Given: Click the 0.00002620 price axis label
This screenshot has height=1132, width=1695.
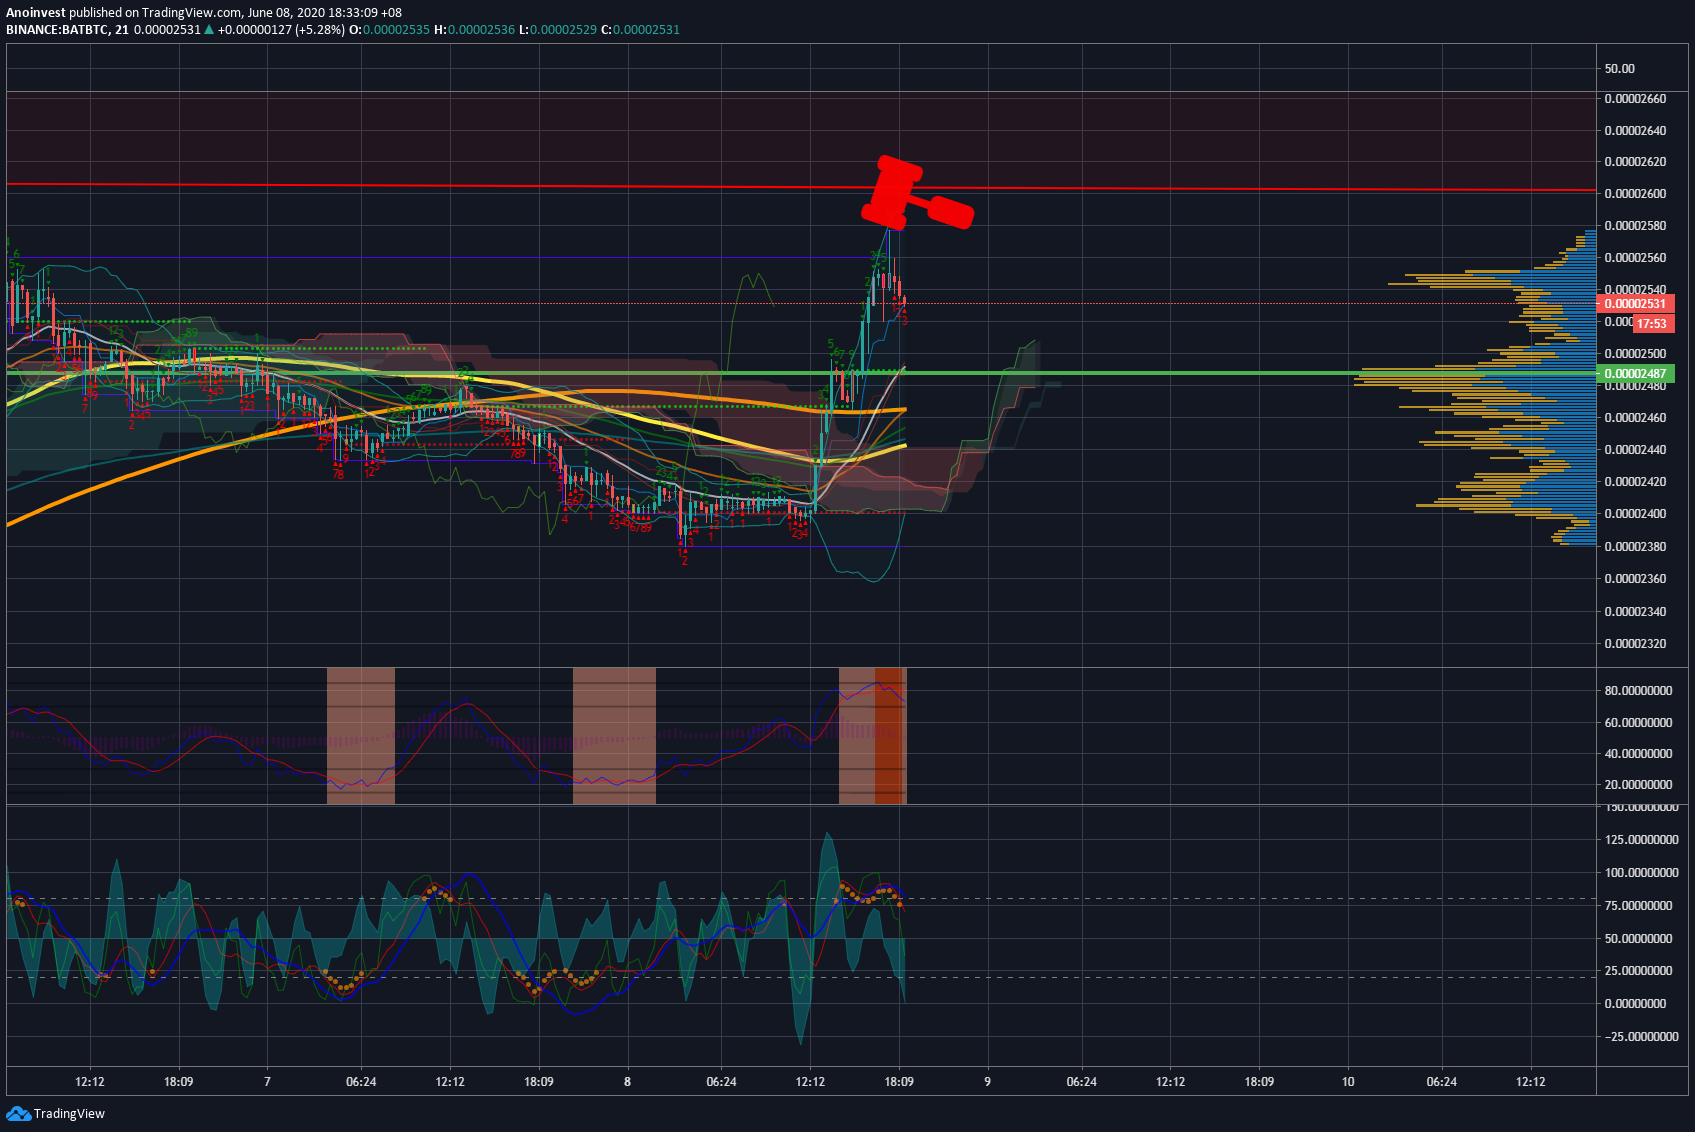Looking at the screenshot, I should coord(1635,162).
